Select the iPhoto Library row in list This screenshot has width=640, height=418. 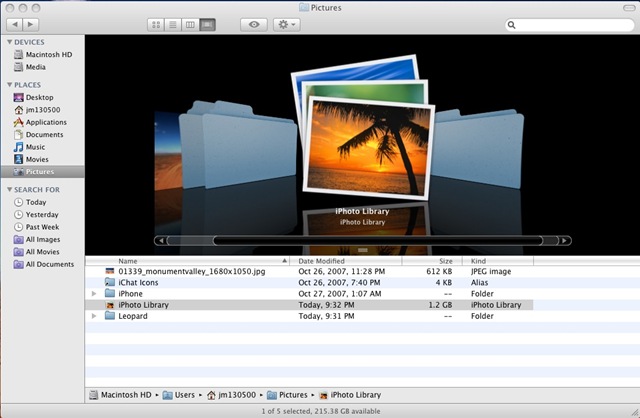[309, 305]
